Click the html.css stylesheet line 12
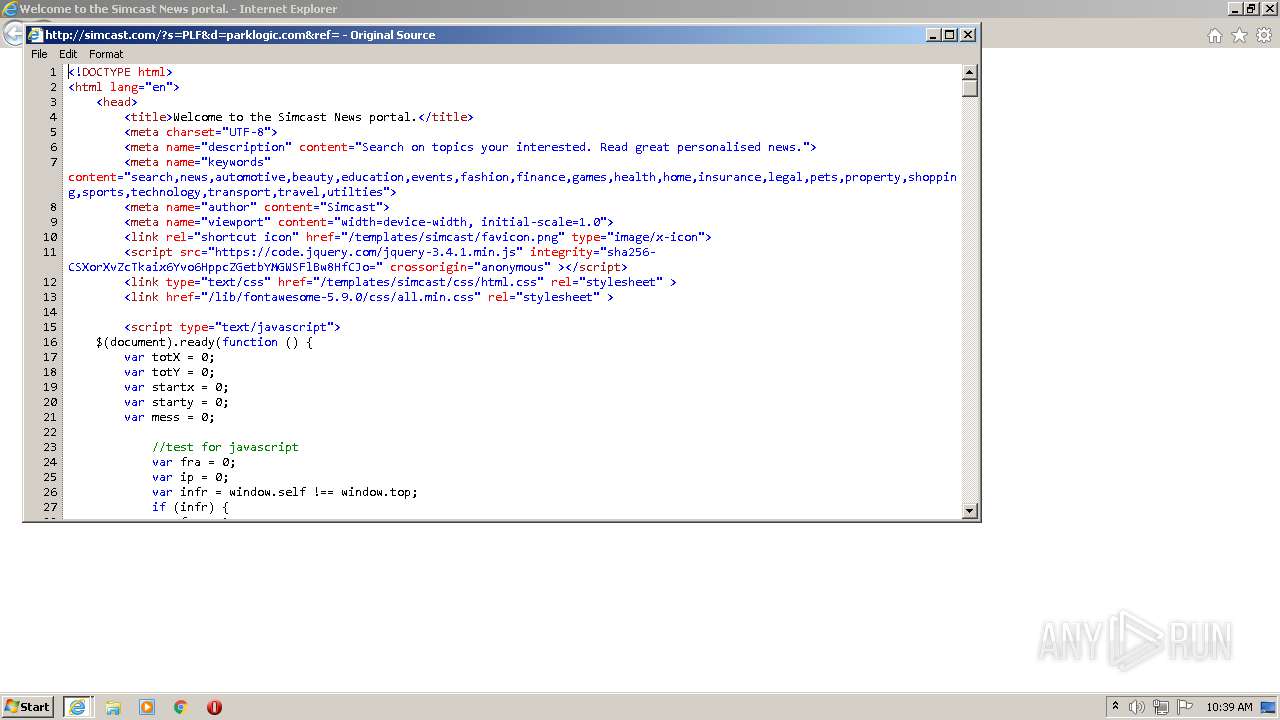 coord(400,282)
